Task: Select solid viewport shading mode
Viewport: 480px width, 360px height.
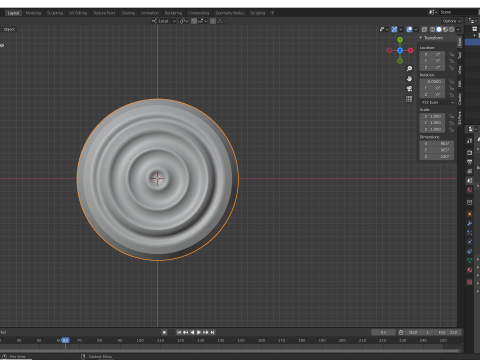Action: click(x=439, y=29)
